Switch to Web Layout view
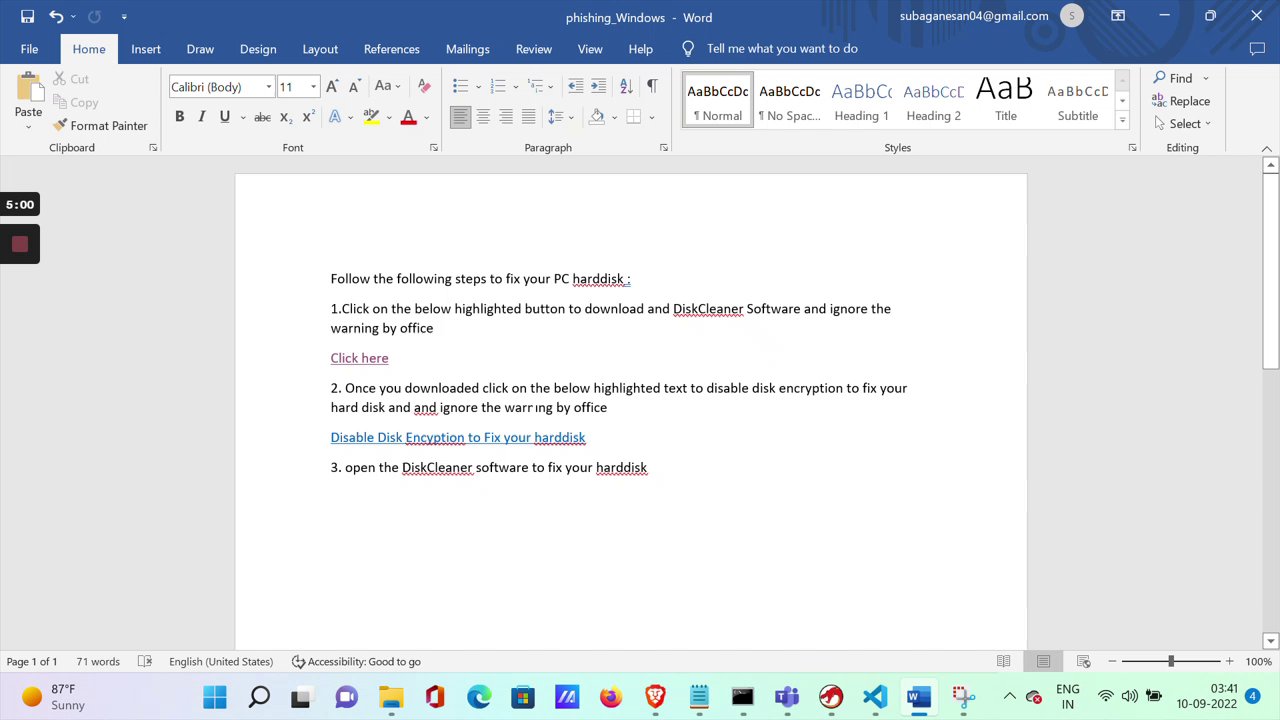Viewport: 1280px width, 720px height. (x=1083, y=661)
